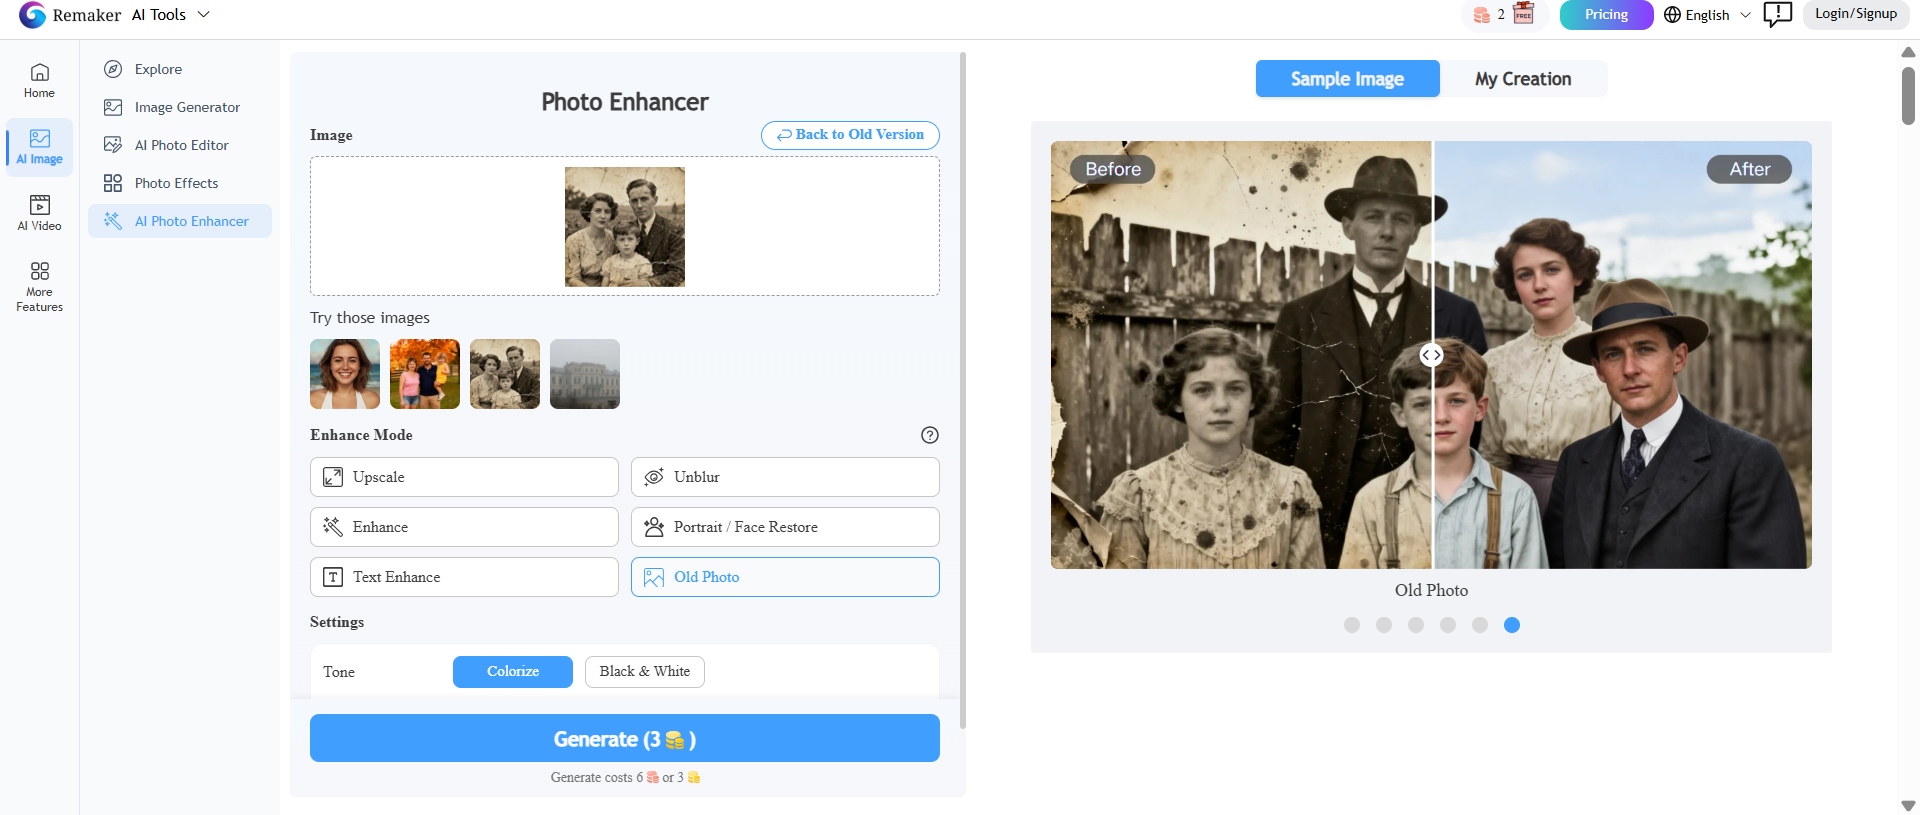Open More Features in the sidebar

coord(40,287)
